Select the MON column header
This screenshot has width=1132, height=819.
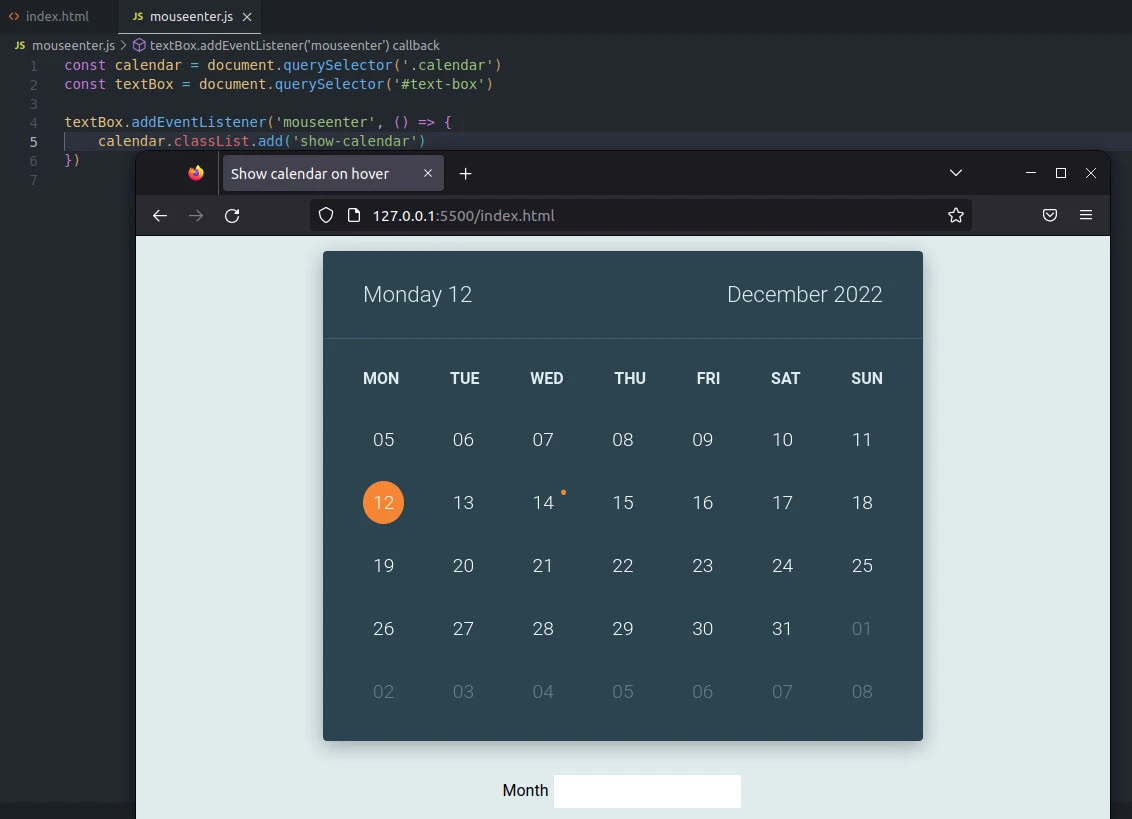point(381,378)
